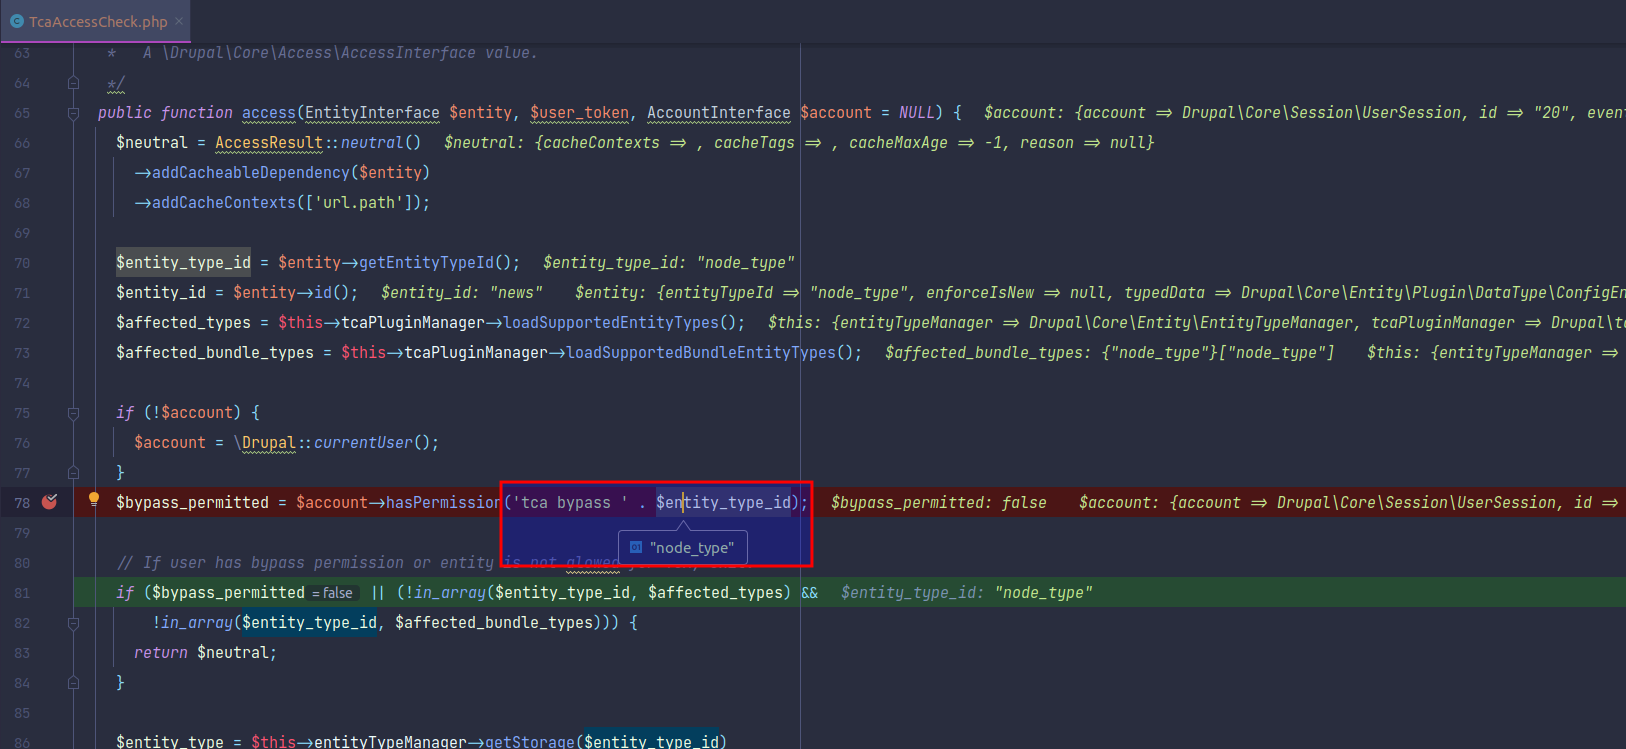
Task: Click the inline '= false' debug hint
Action: 332,593
